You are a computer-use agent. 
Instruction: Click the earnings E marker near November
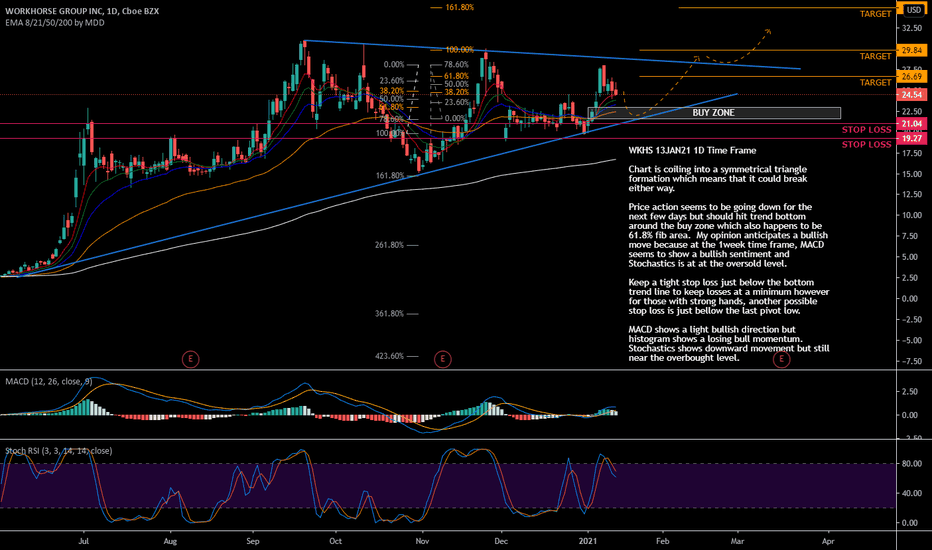point(442,359)
